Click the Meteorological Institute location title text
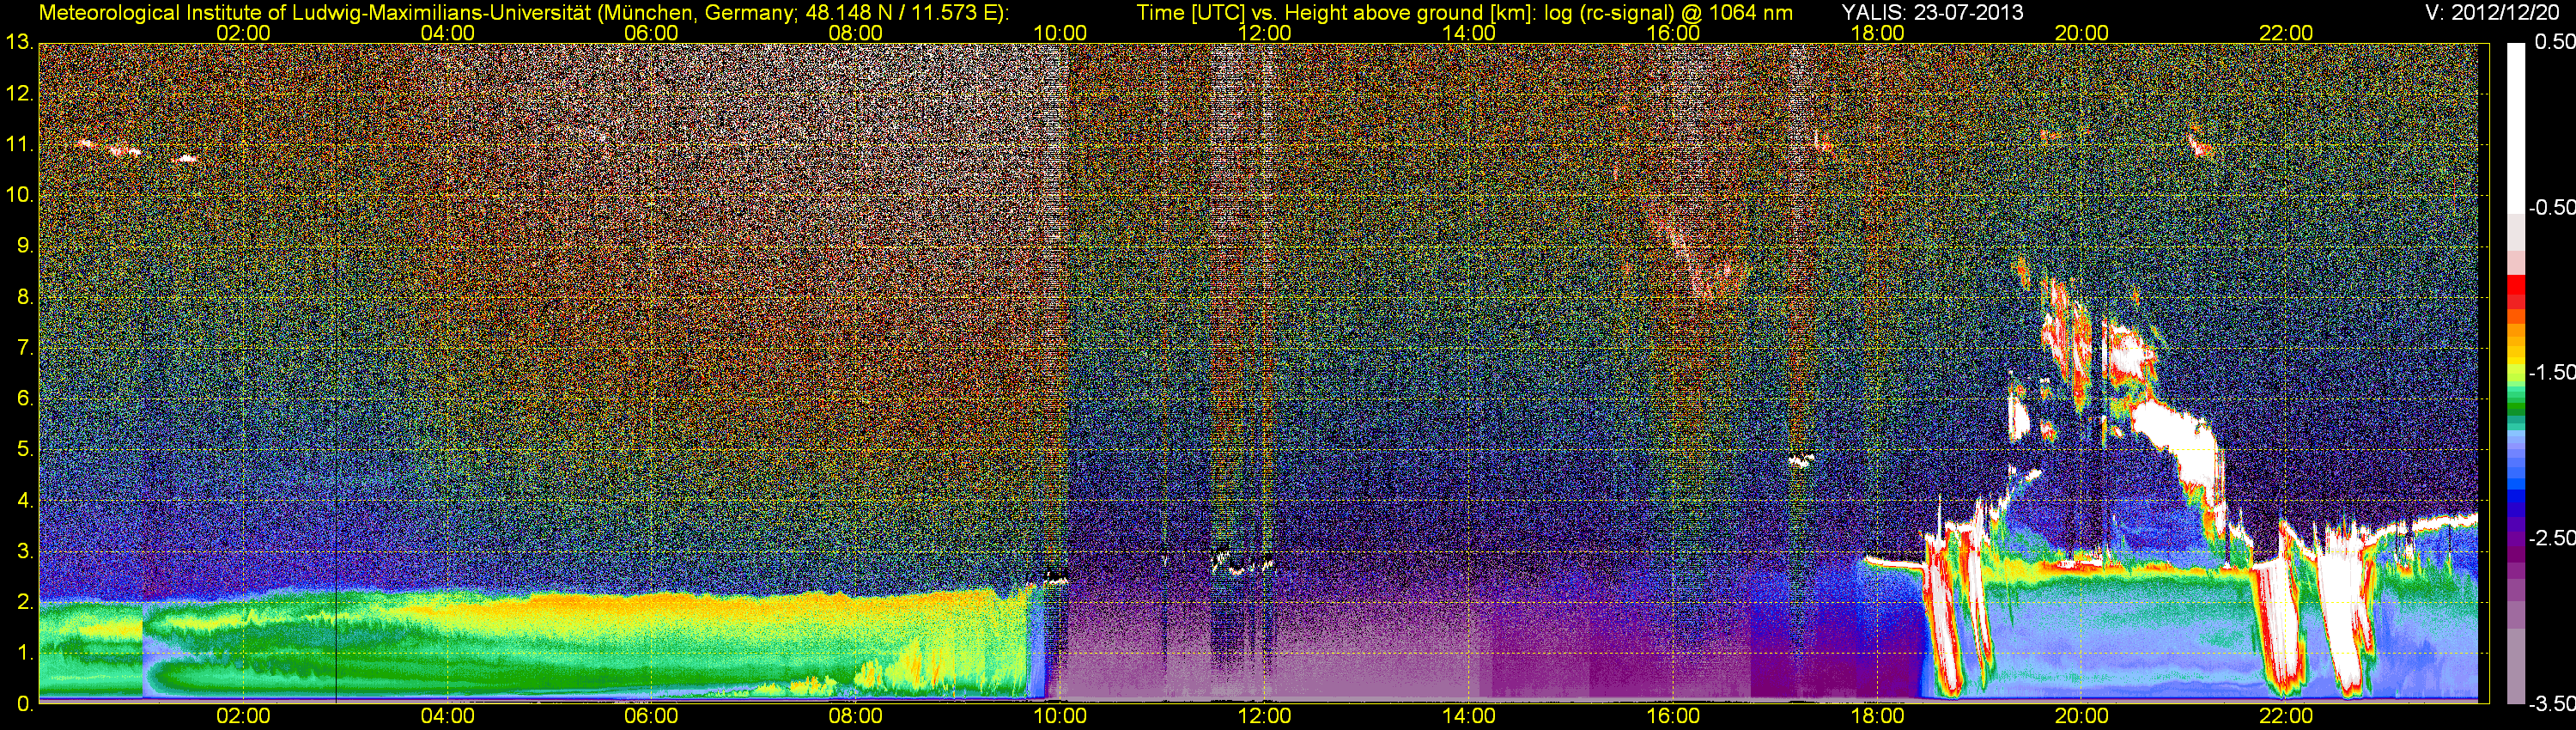This screenshot has height=730, width=2576. (x=524, y=13)
